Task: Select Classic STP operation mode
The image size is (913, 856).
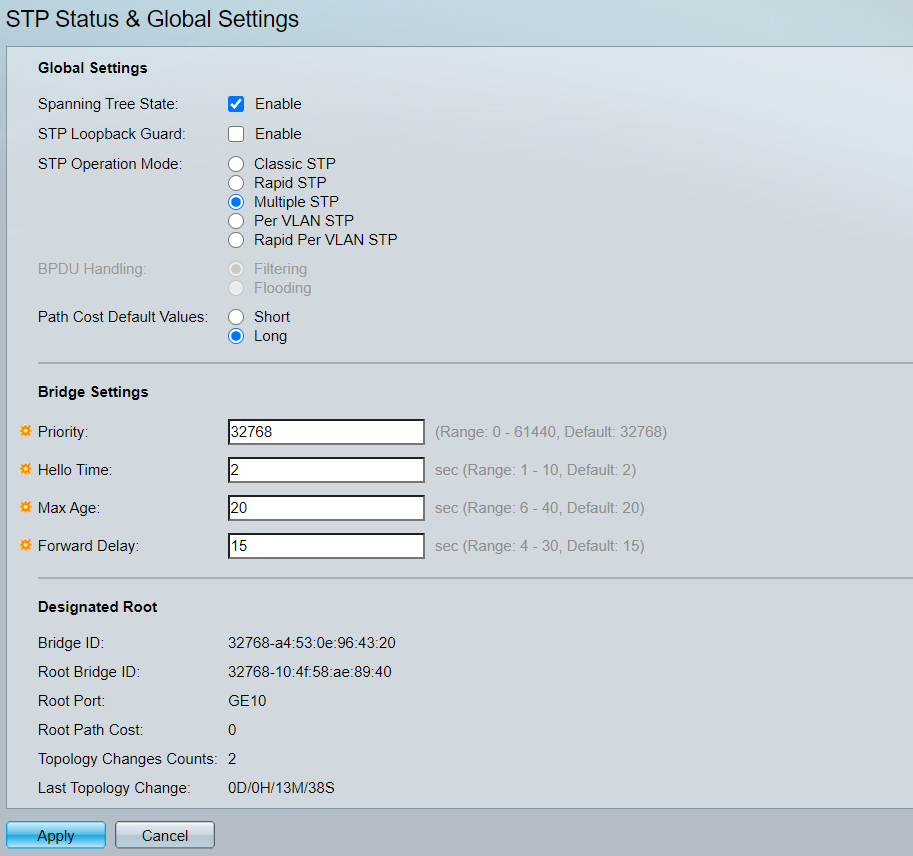Action: (236, 164)
